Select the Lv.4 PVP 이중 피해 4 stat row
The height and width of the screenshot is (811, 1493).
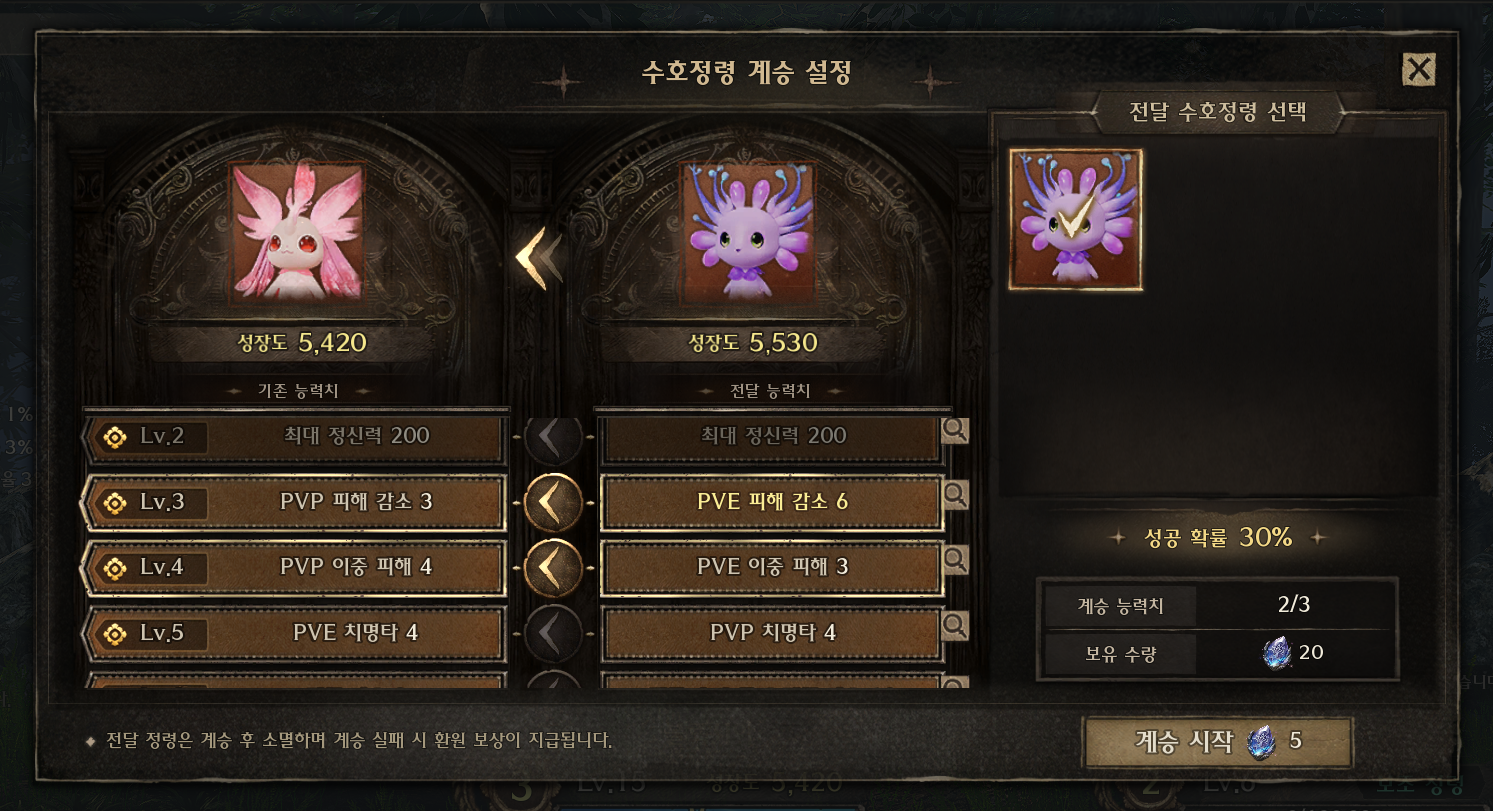pyautogui.click(x=291, y=567)
